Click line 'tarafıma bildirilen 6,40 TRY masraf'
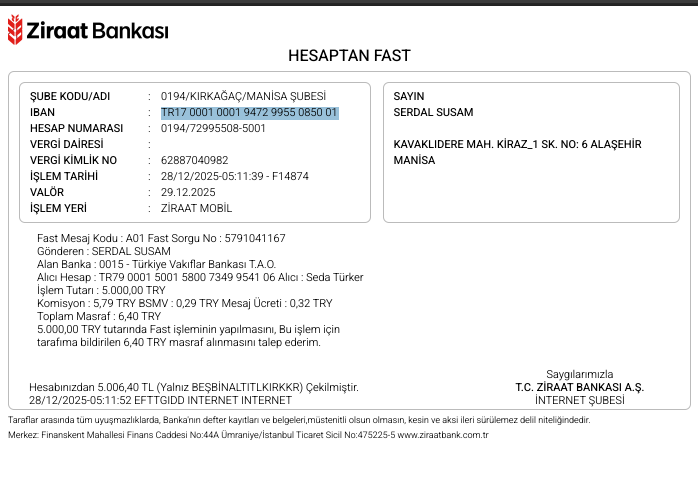Viewport: 698px width, 495px height. coord(179,343)
